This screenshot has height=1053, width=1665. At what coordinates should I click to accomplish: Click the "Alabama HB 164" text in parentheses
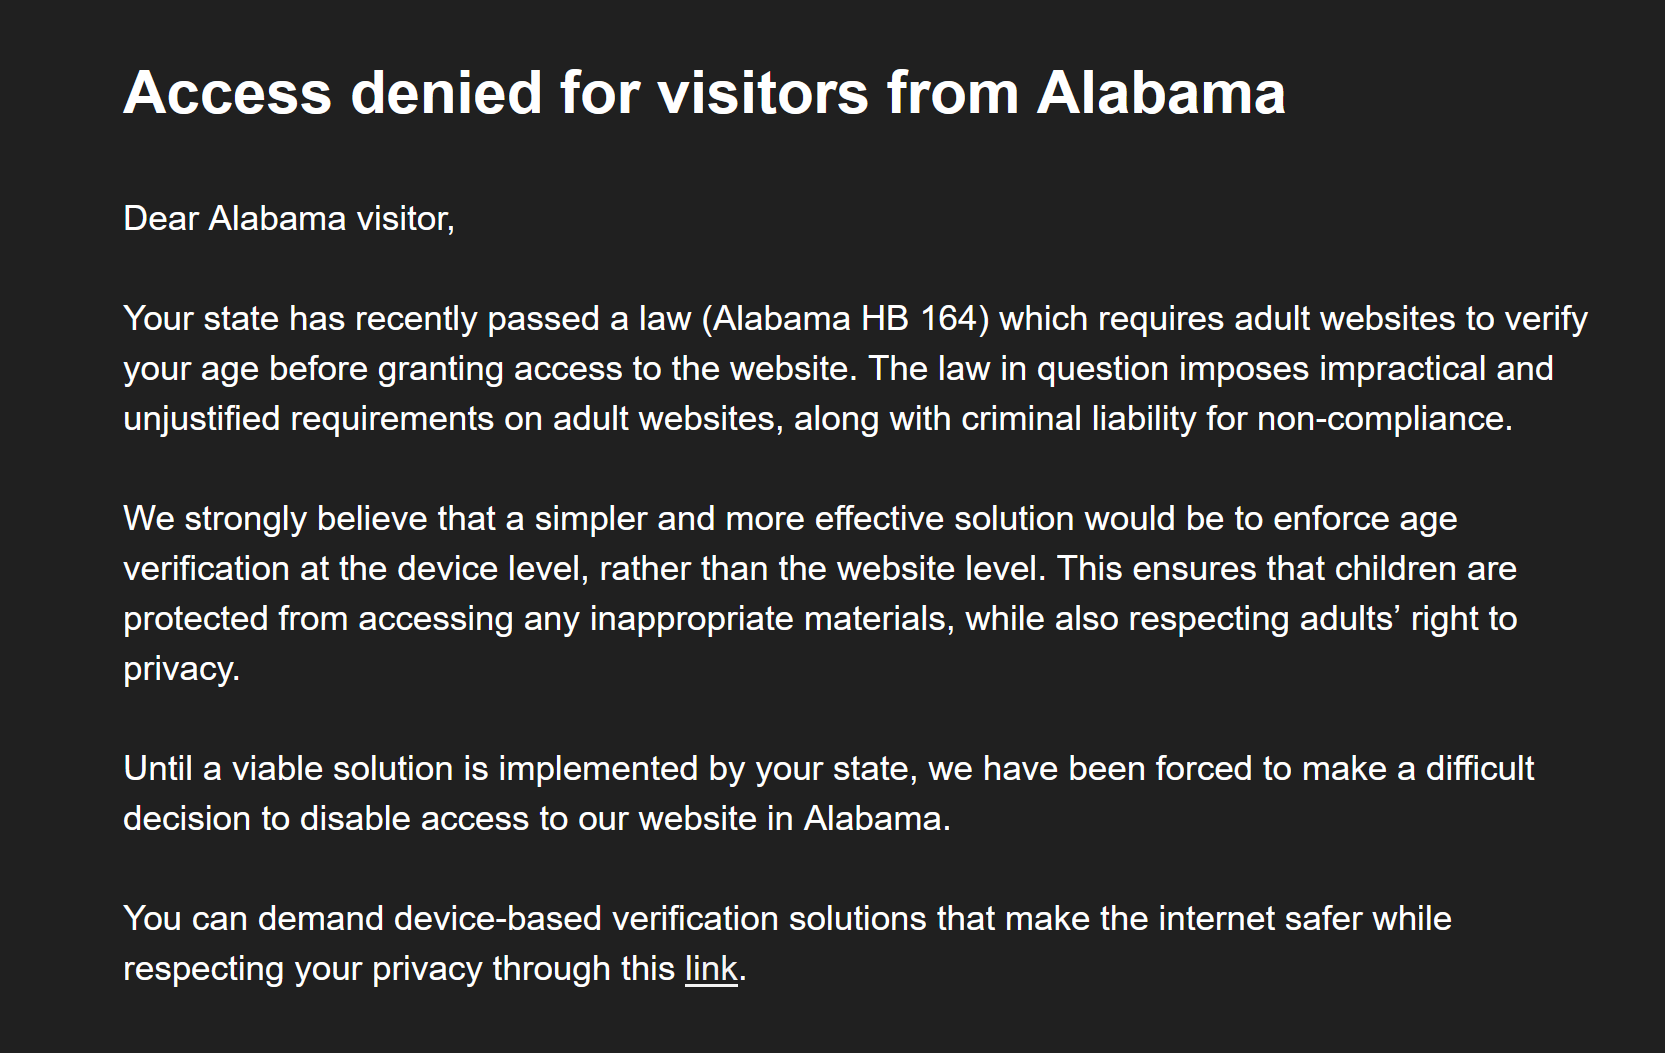845,319
